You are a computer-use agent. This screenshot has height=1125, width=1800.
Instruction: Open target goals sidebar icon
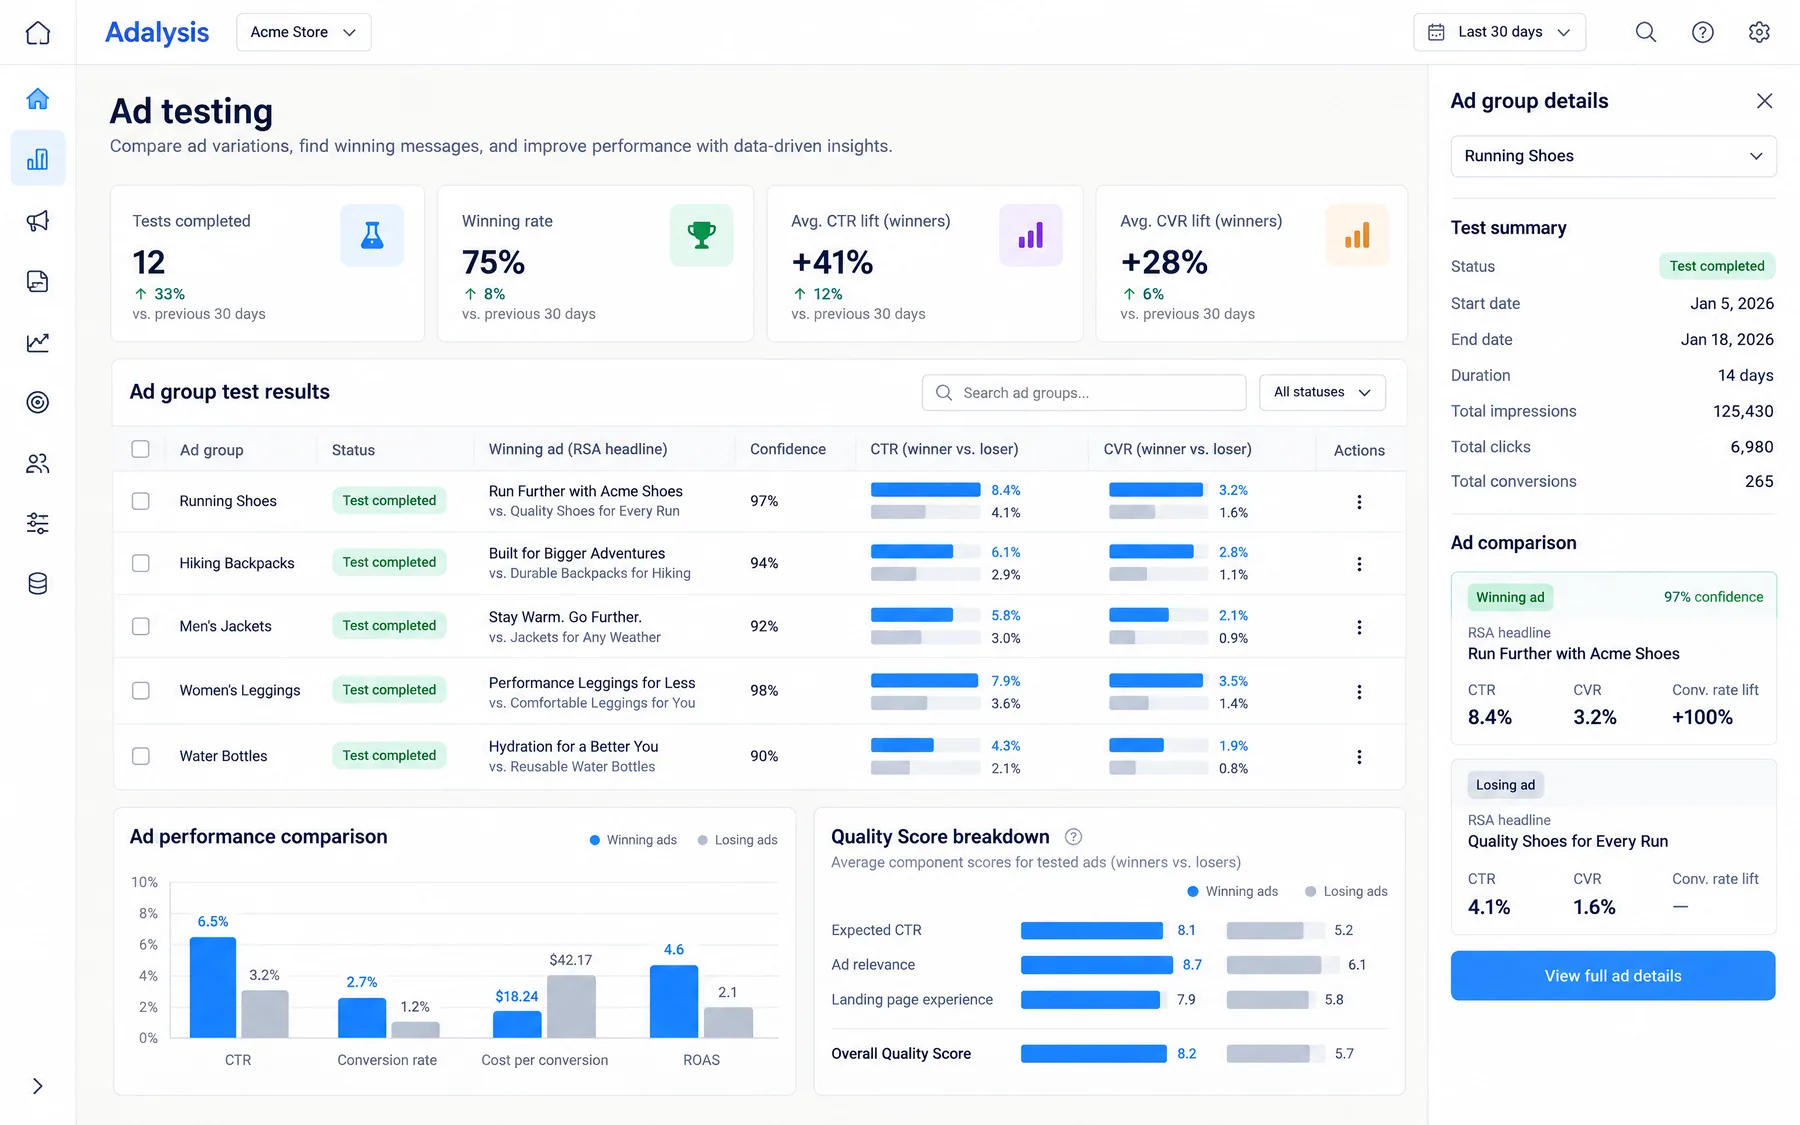coord(38,402)
